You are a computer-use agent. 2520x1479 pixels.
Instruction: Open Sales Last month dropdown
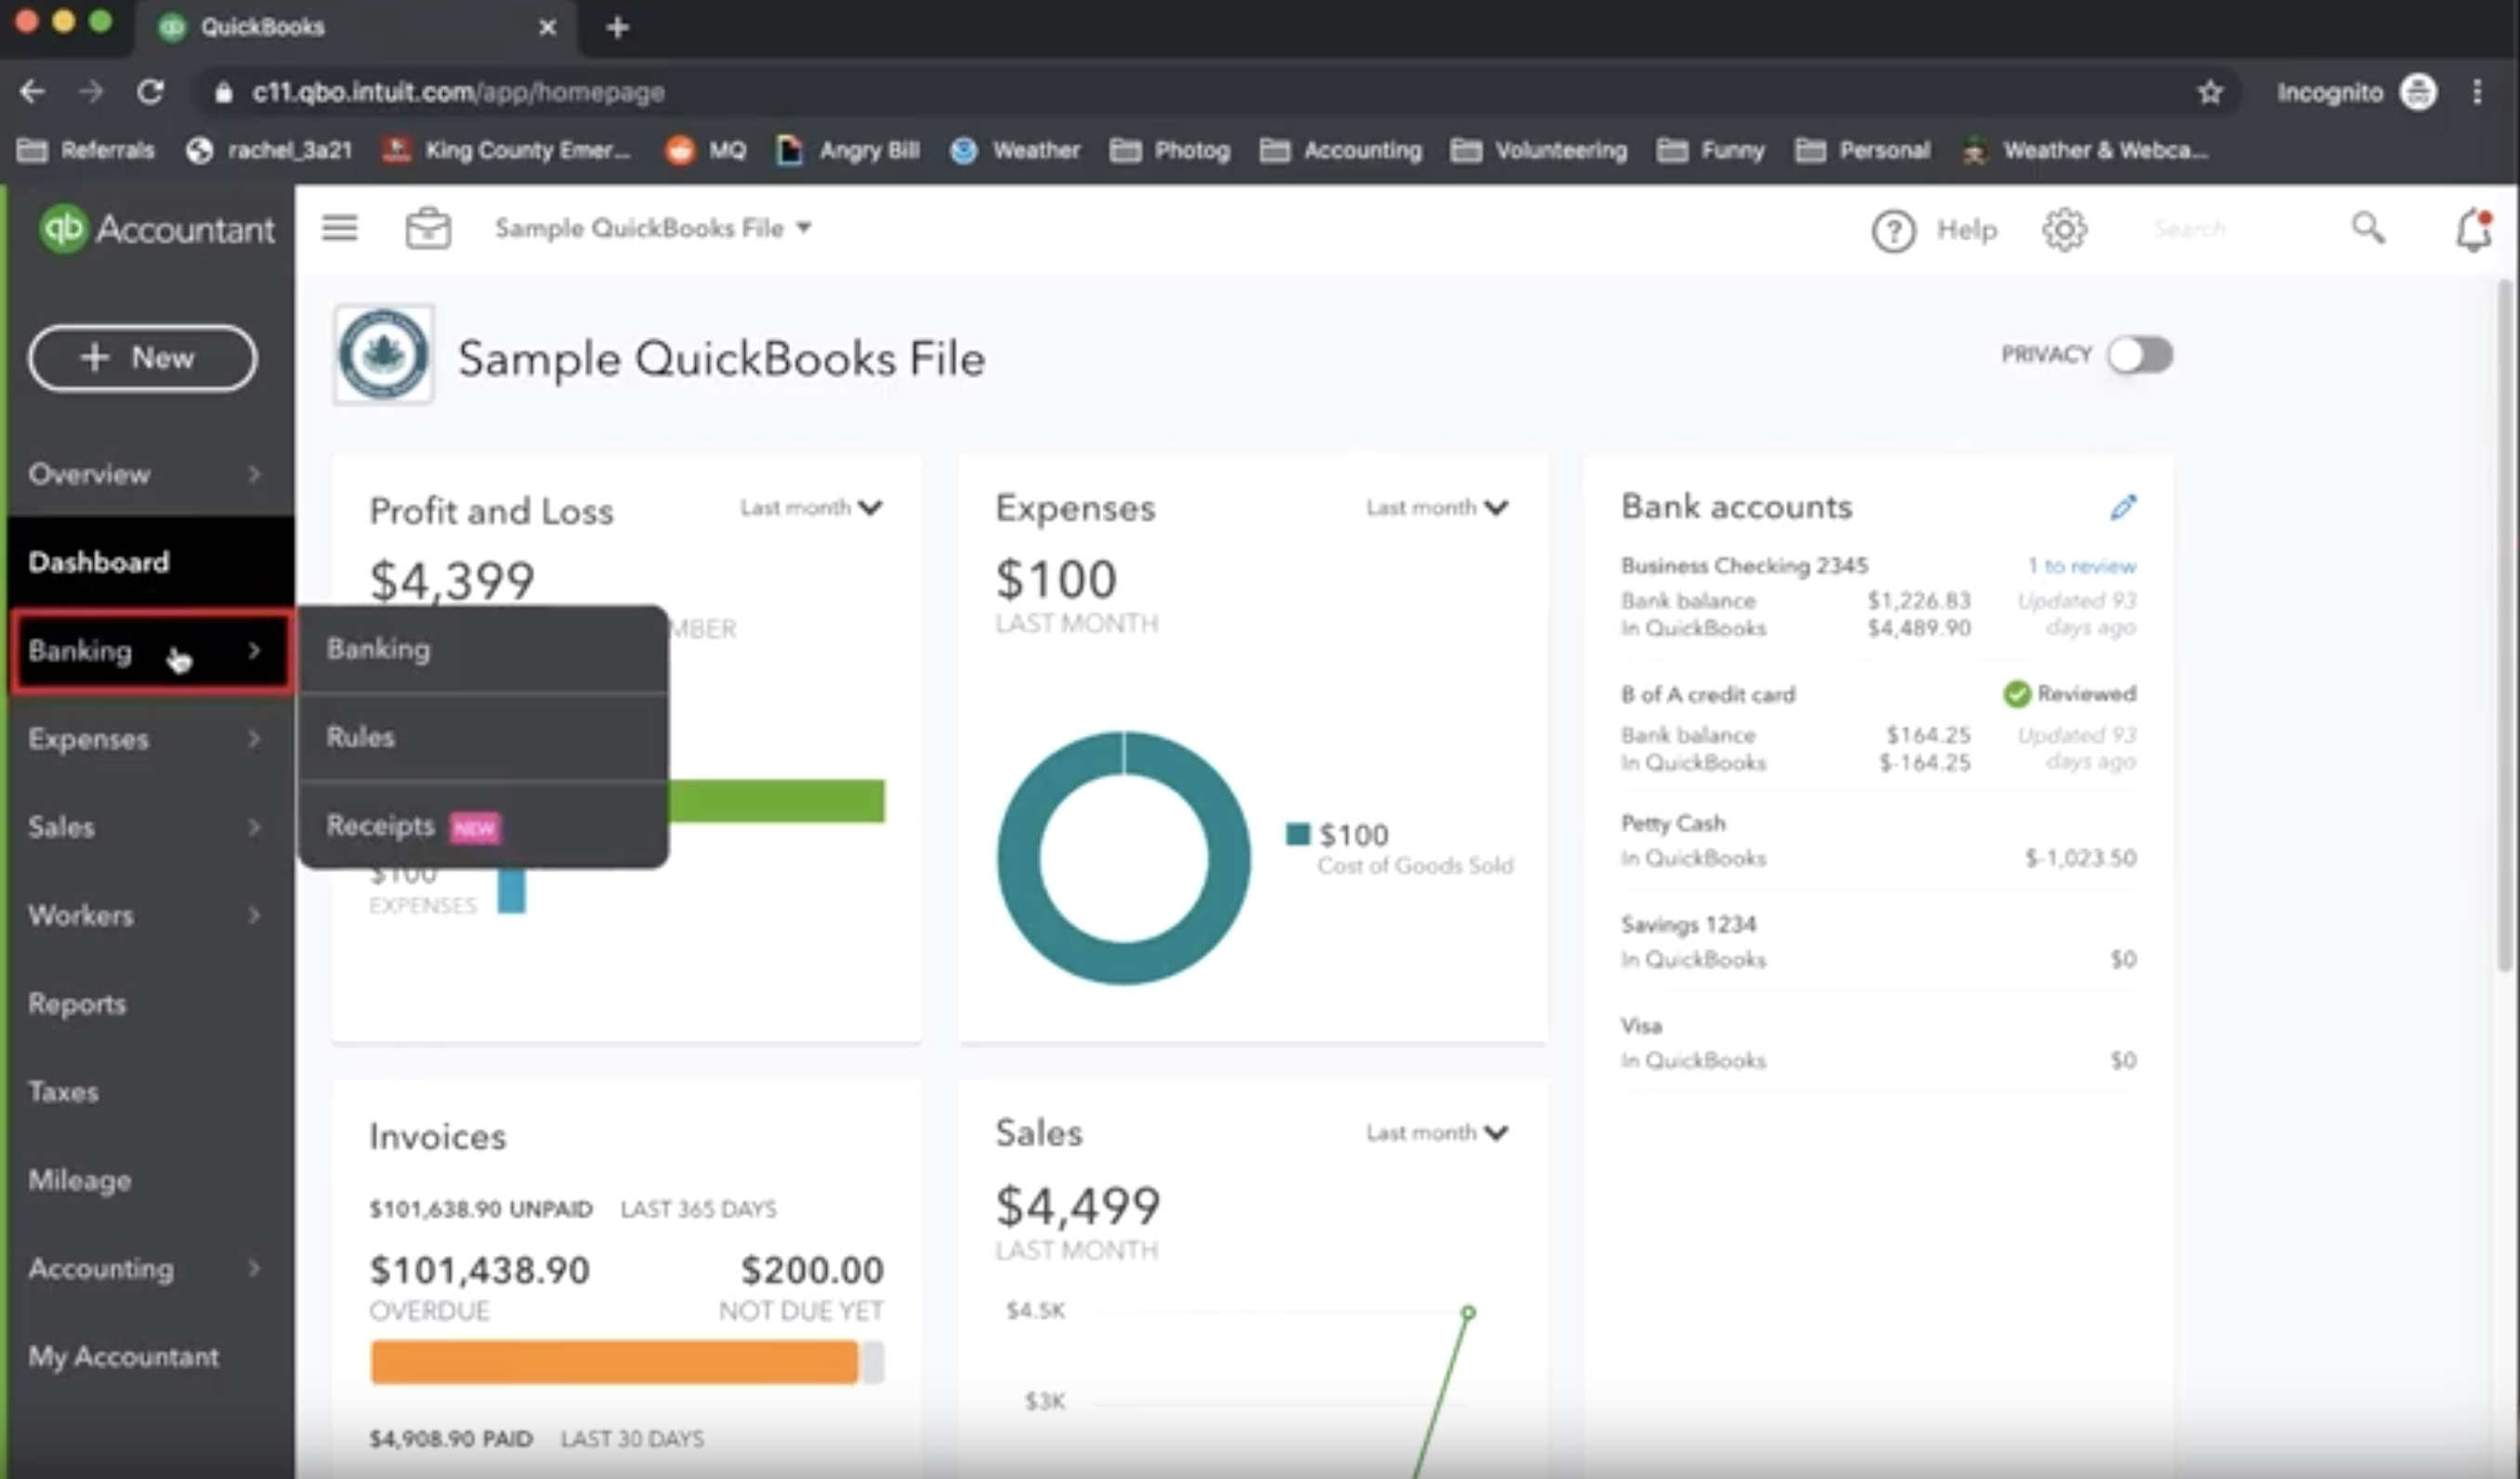tap(1437, 1133)
